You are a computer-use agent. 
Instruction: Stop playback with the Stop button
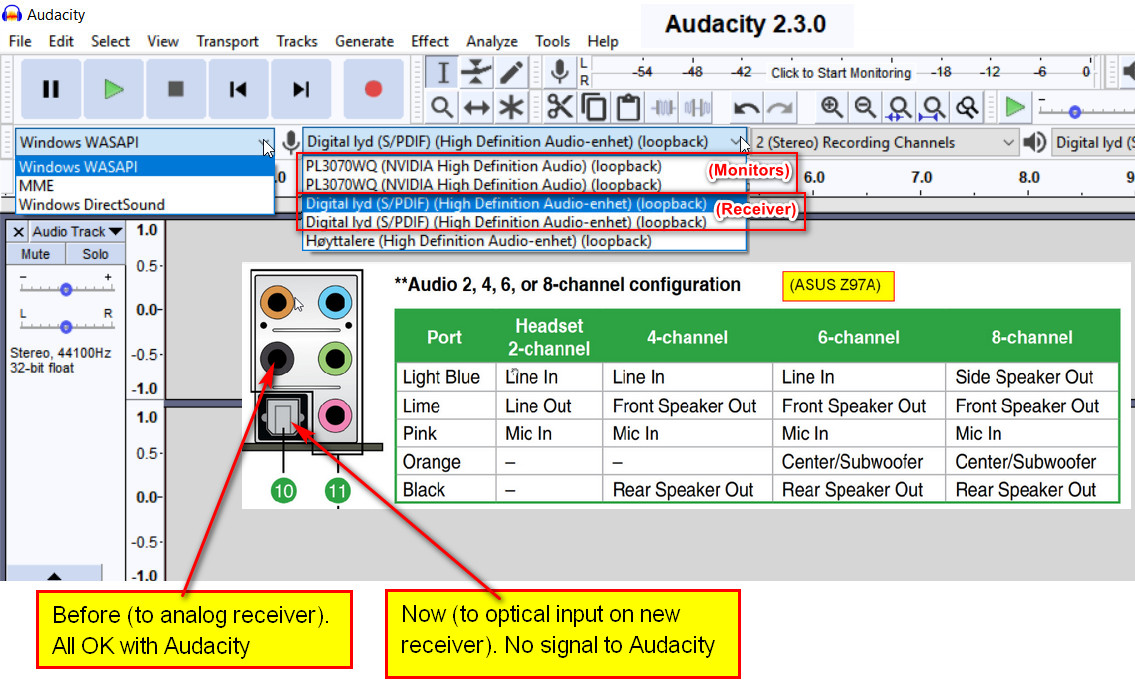(176, 89)
